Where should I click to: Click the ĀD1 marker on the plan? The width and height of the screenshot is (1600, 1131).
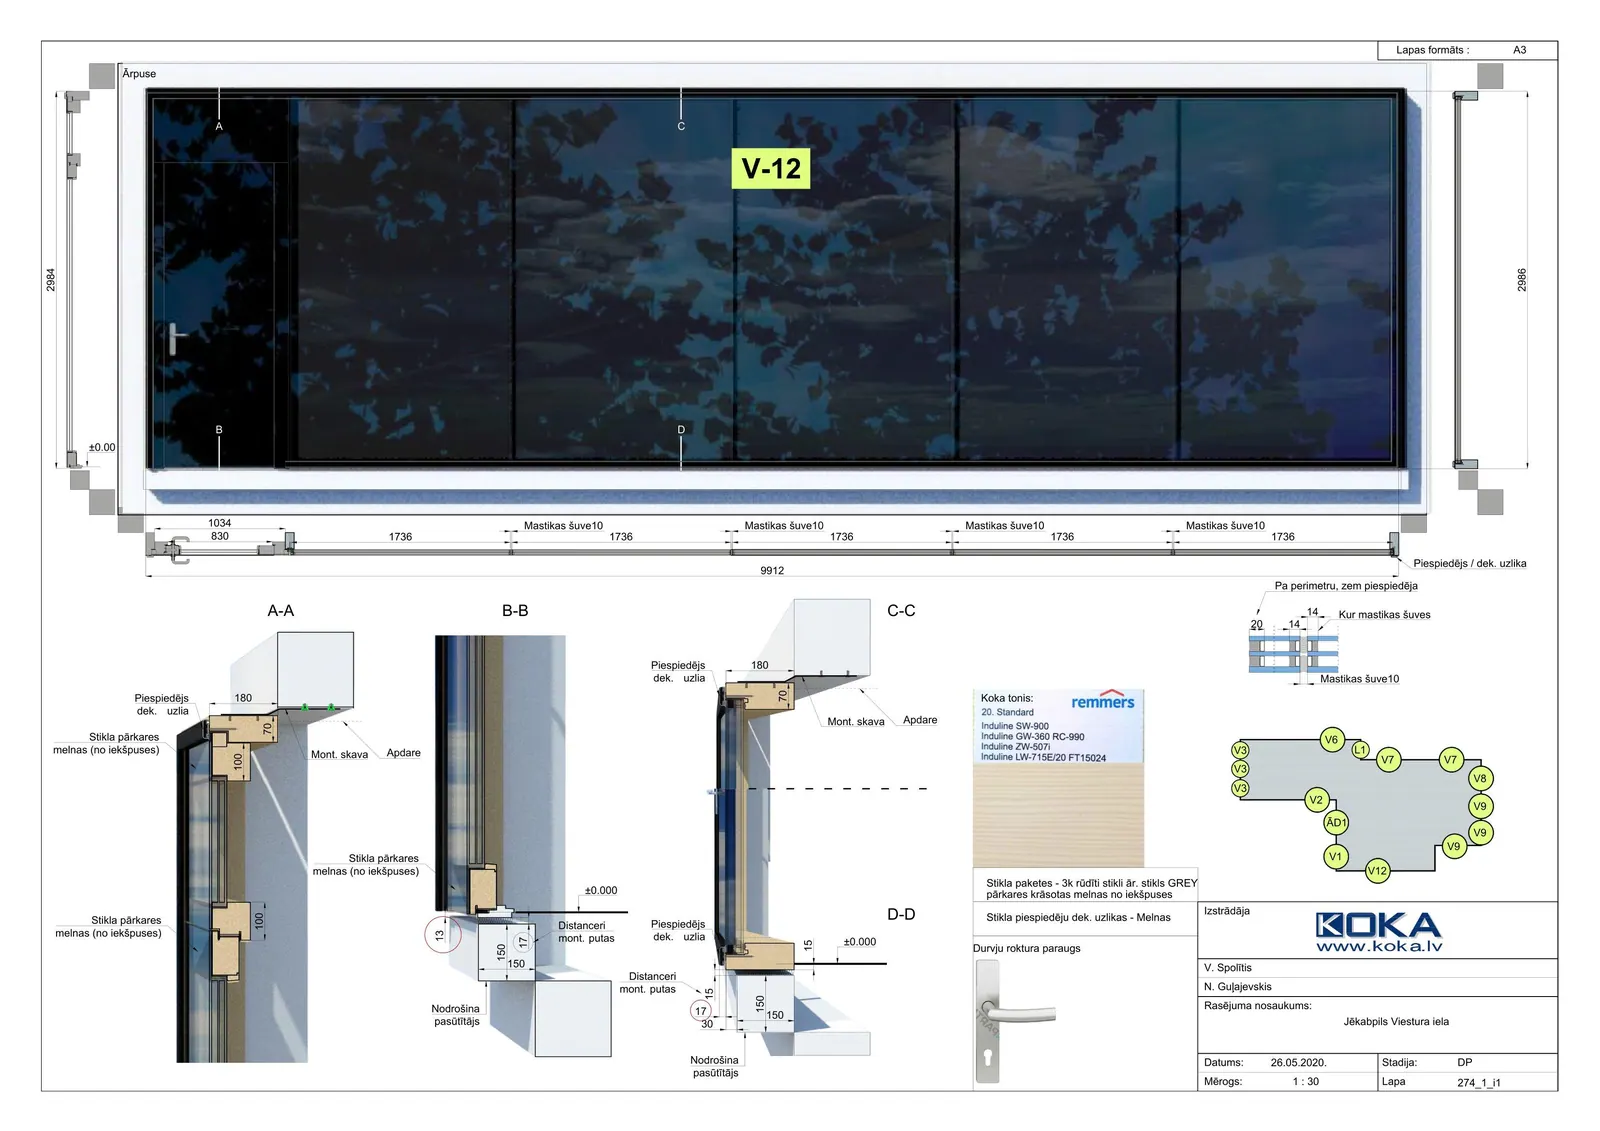tap(1336, 823)
